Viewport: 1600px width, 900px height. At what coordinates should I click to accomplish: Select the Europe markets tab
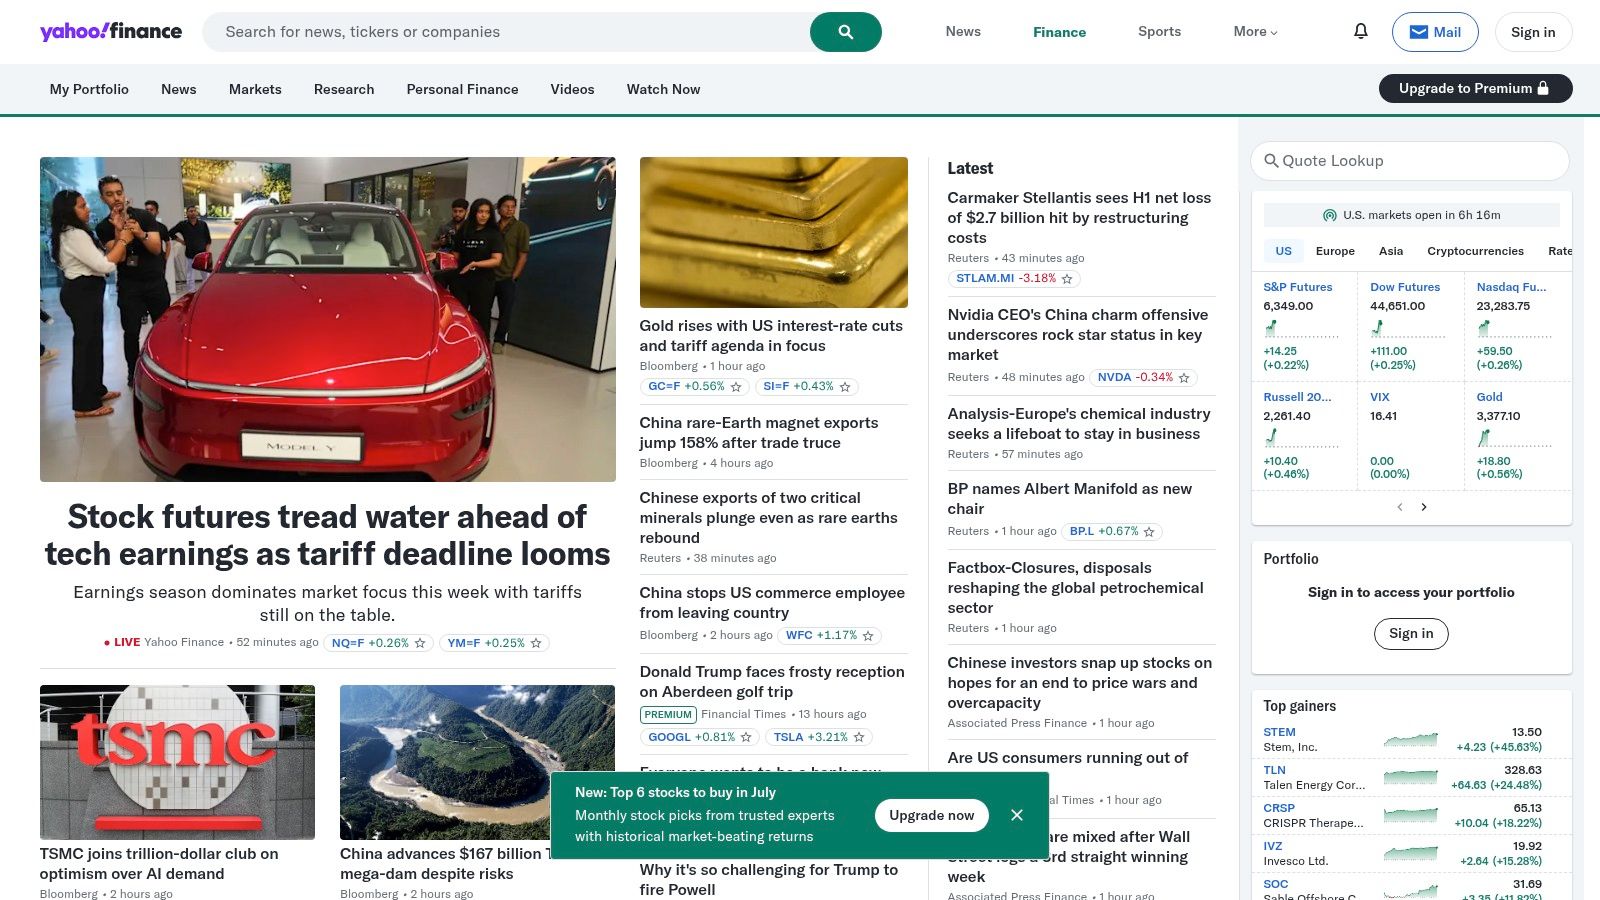click(x=1335, y=251)
